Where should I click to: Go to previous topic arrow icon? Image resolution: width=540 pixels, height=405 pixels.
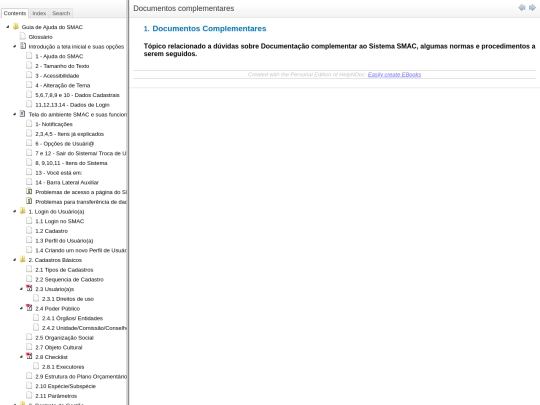[x=522, y=8]
